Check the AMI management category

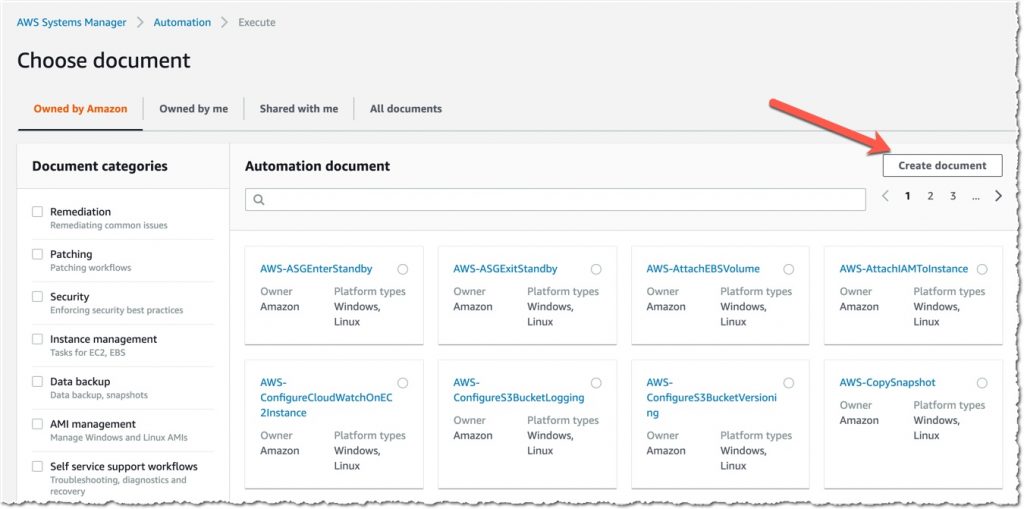pos(37,424)
